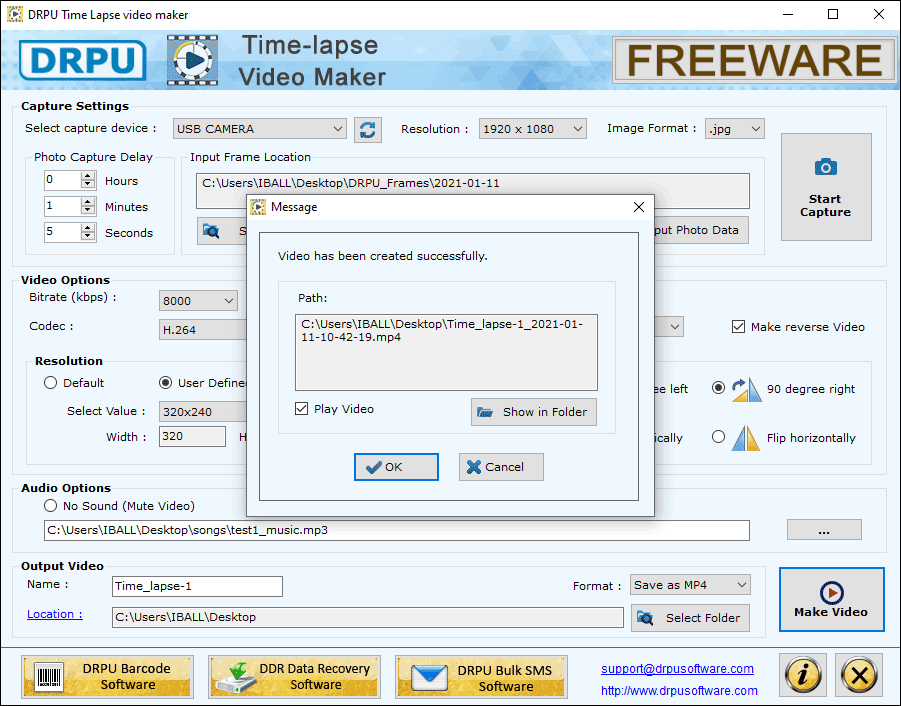The image size is (901, 706).
Task: Click the output Location path field
Action: click(368, 618)
